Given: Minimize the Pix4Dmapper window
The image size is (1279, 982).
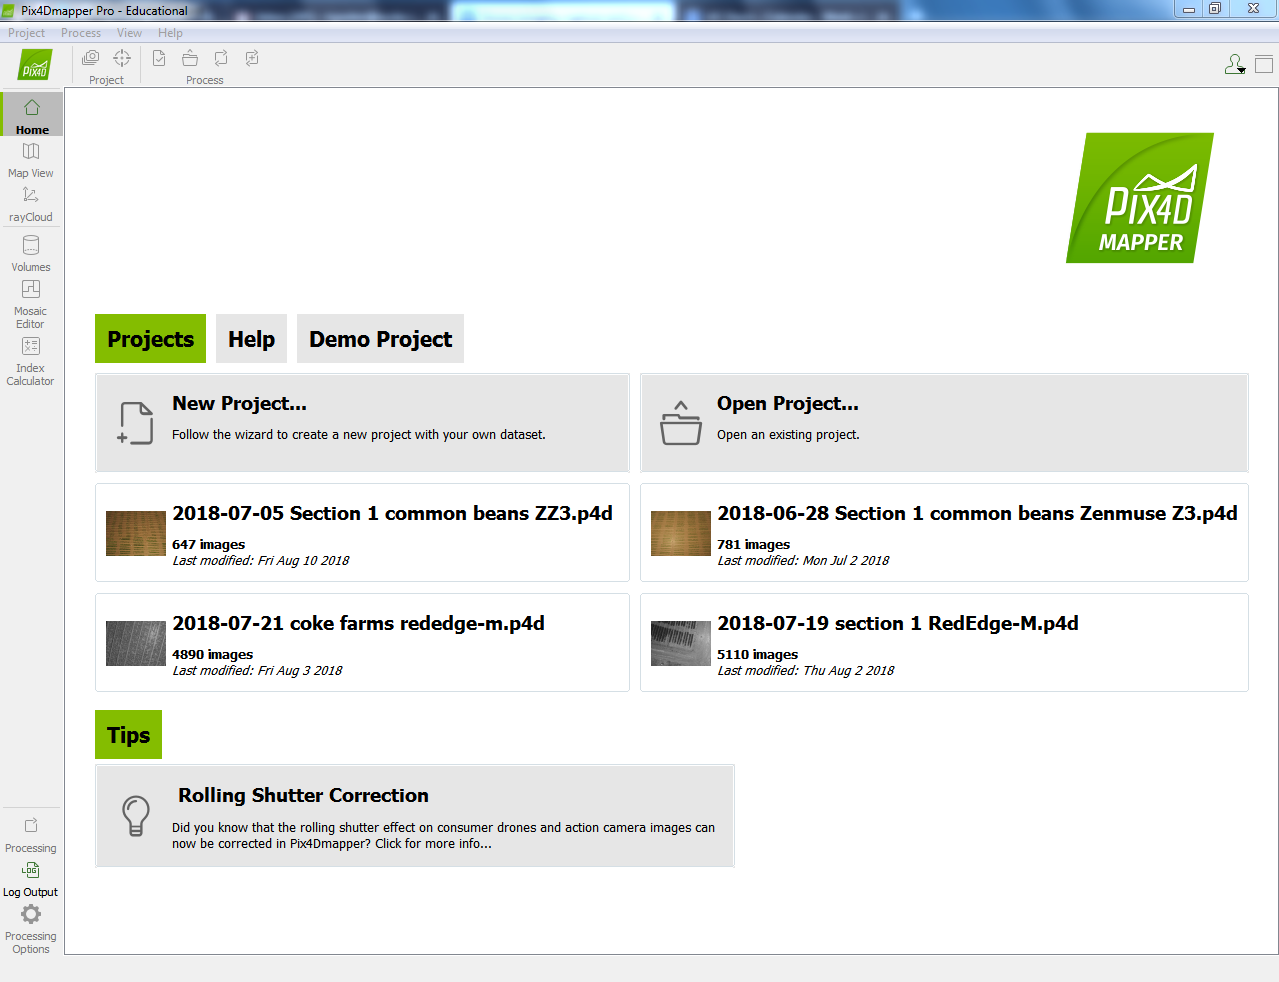Looking at the screenshot, I should (x=1188, y=9).
